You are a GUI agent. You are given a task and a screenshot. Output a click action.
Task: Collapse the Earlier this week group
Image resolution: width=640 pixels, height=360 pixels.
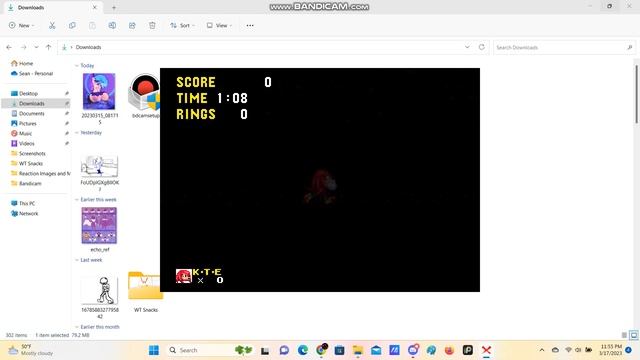tap(77, 200)
